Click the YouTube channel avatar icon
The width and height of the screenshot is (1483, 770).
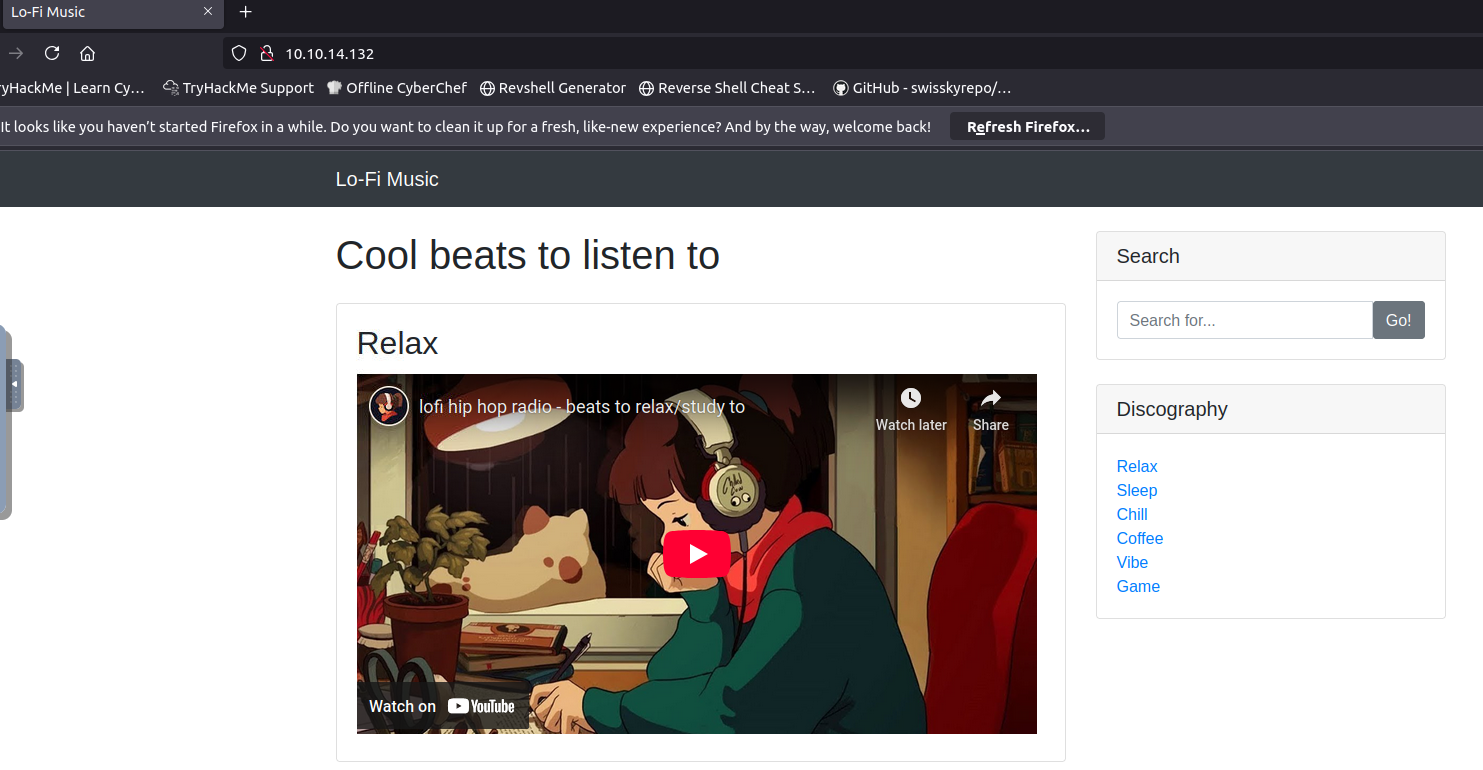coord(389,406)
